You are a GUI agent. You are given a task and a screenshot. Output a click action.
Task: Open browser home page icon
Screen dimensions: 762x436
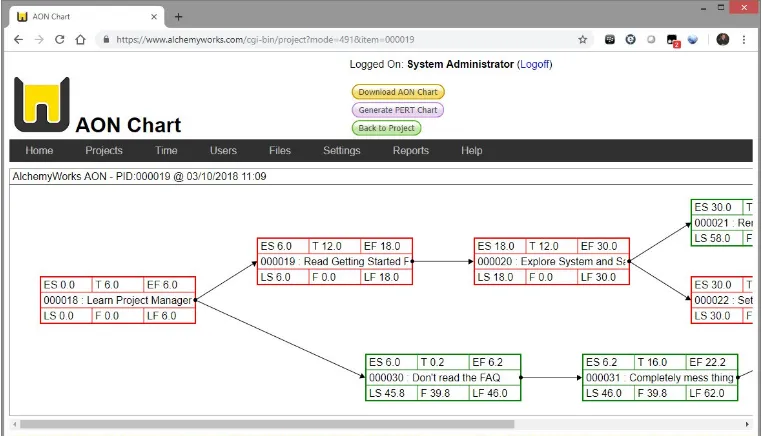(x=81, y=40)
